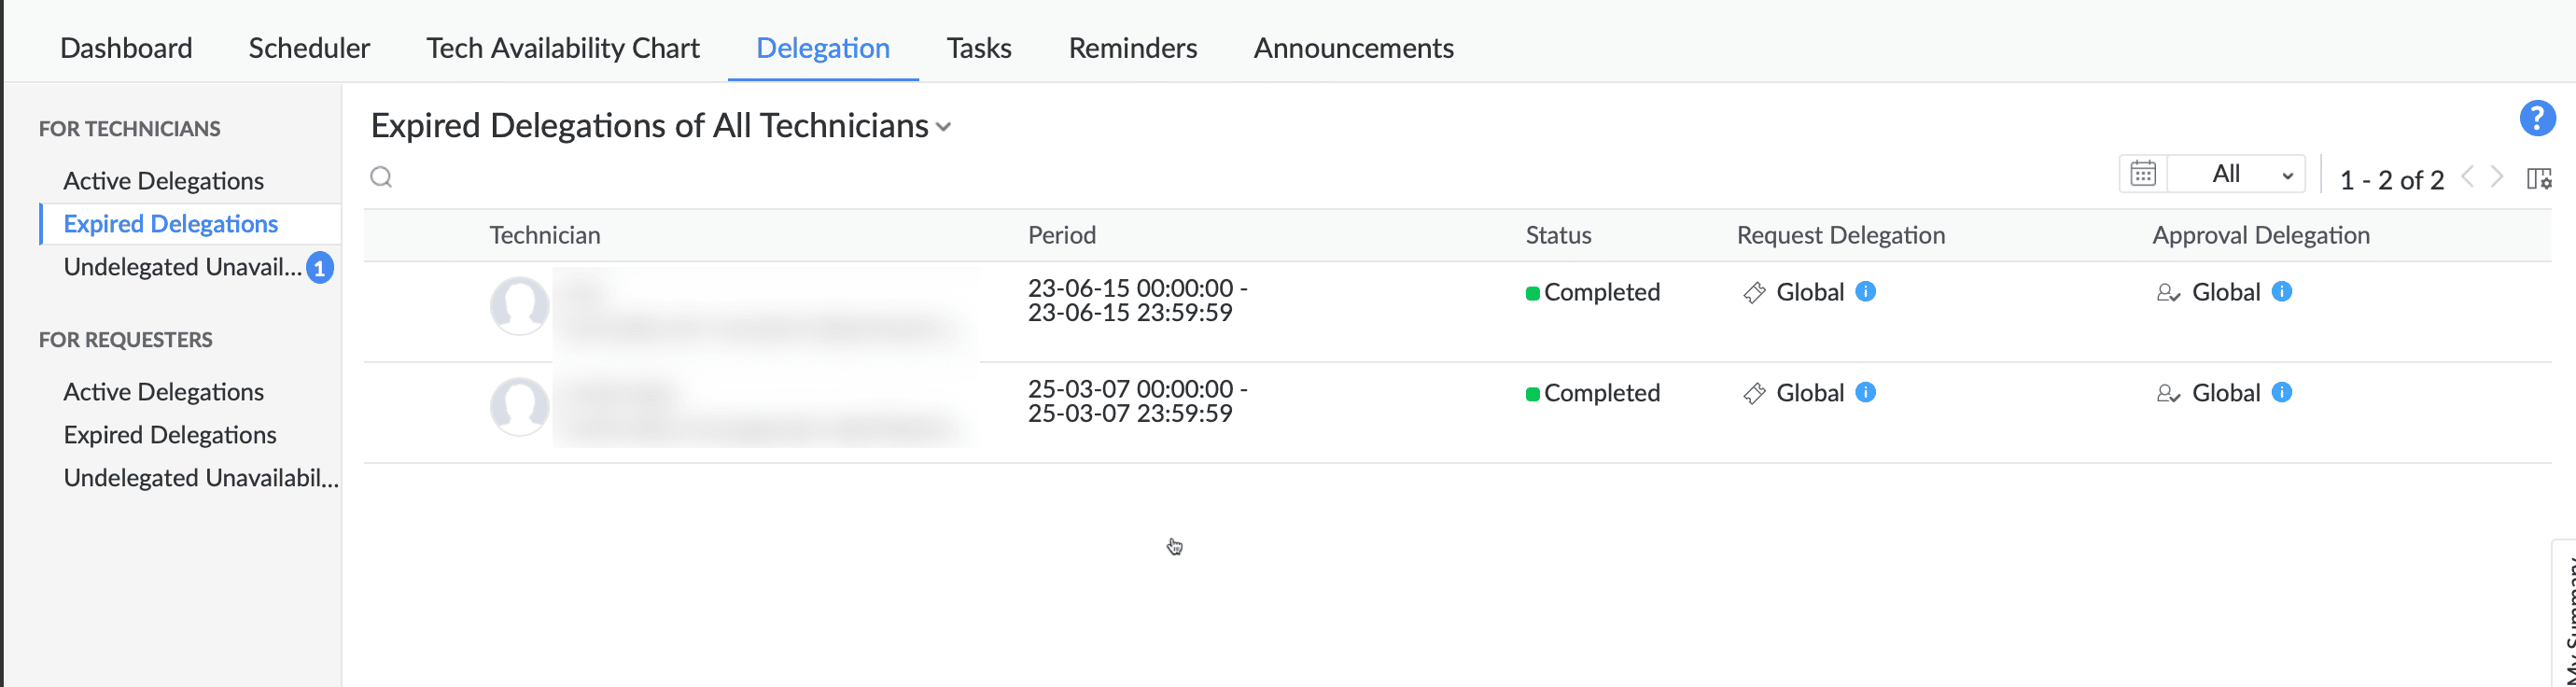Open the column chooser settings icon
2576x687 pixels.
click(x=2538, y=179)
